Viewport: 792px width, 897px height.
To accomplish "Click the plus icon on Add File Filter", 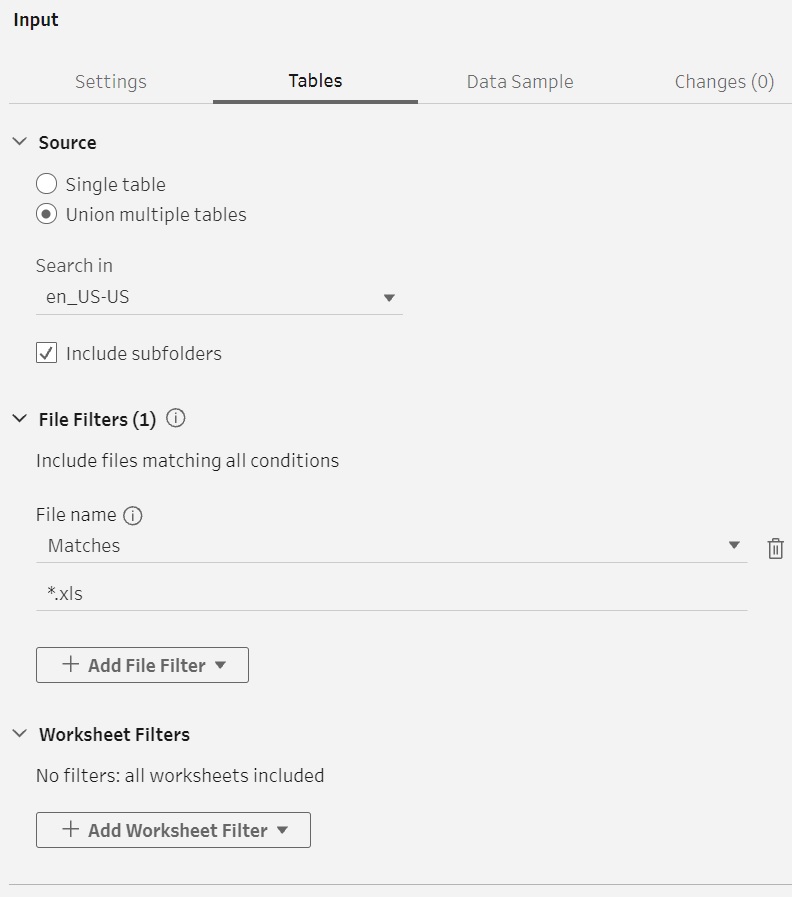I will [70, 664].
